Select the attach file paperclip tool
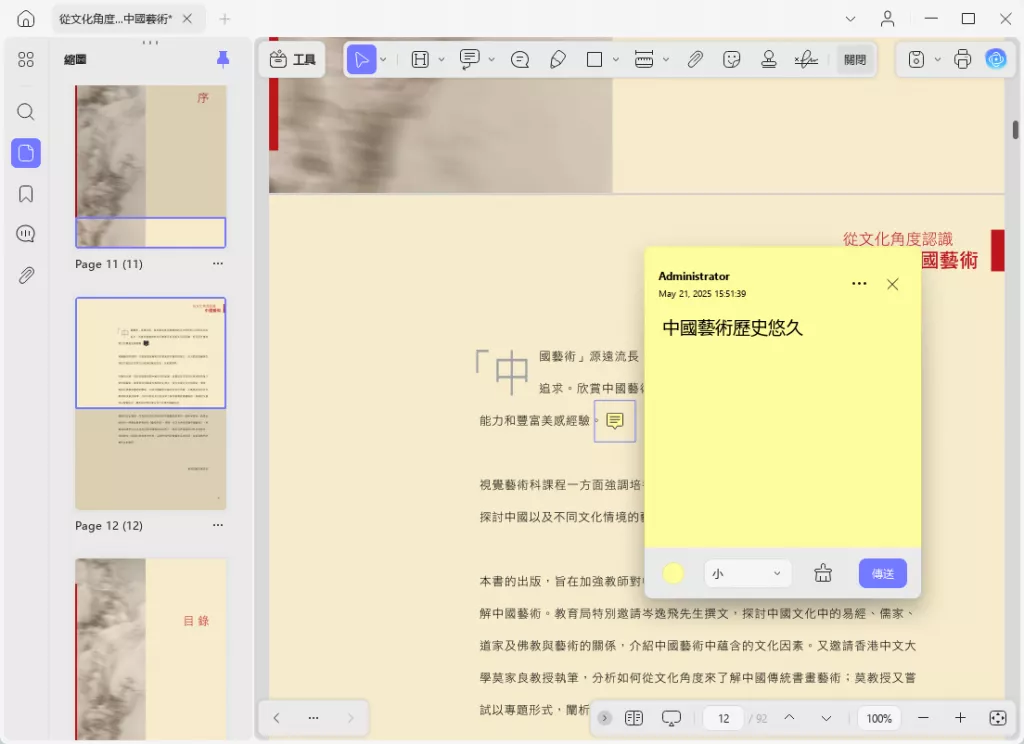Screen dimensions: 1024x744 point(695,60)
